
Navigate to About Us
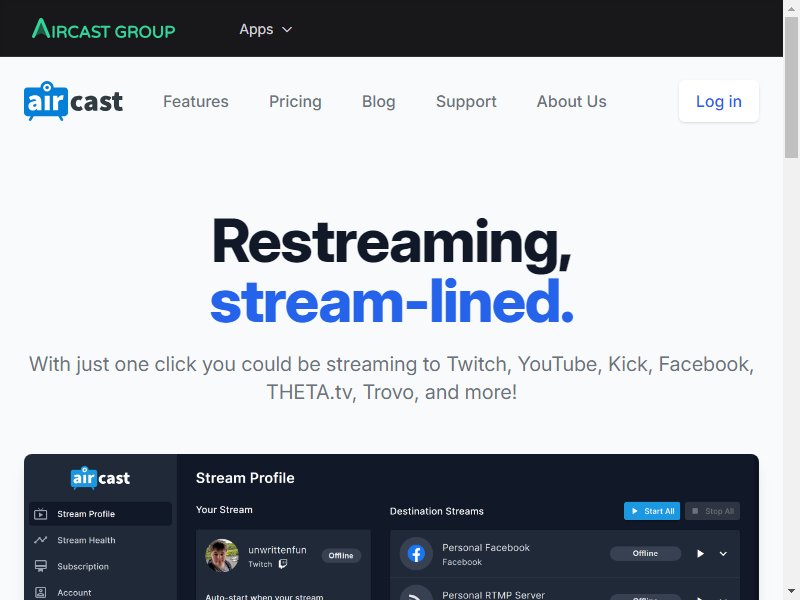pyautogui.click(x=571, y=102)
